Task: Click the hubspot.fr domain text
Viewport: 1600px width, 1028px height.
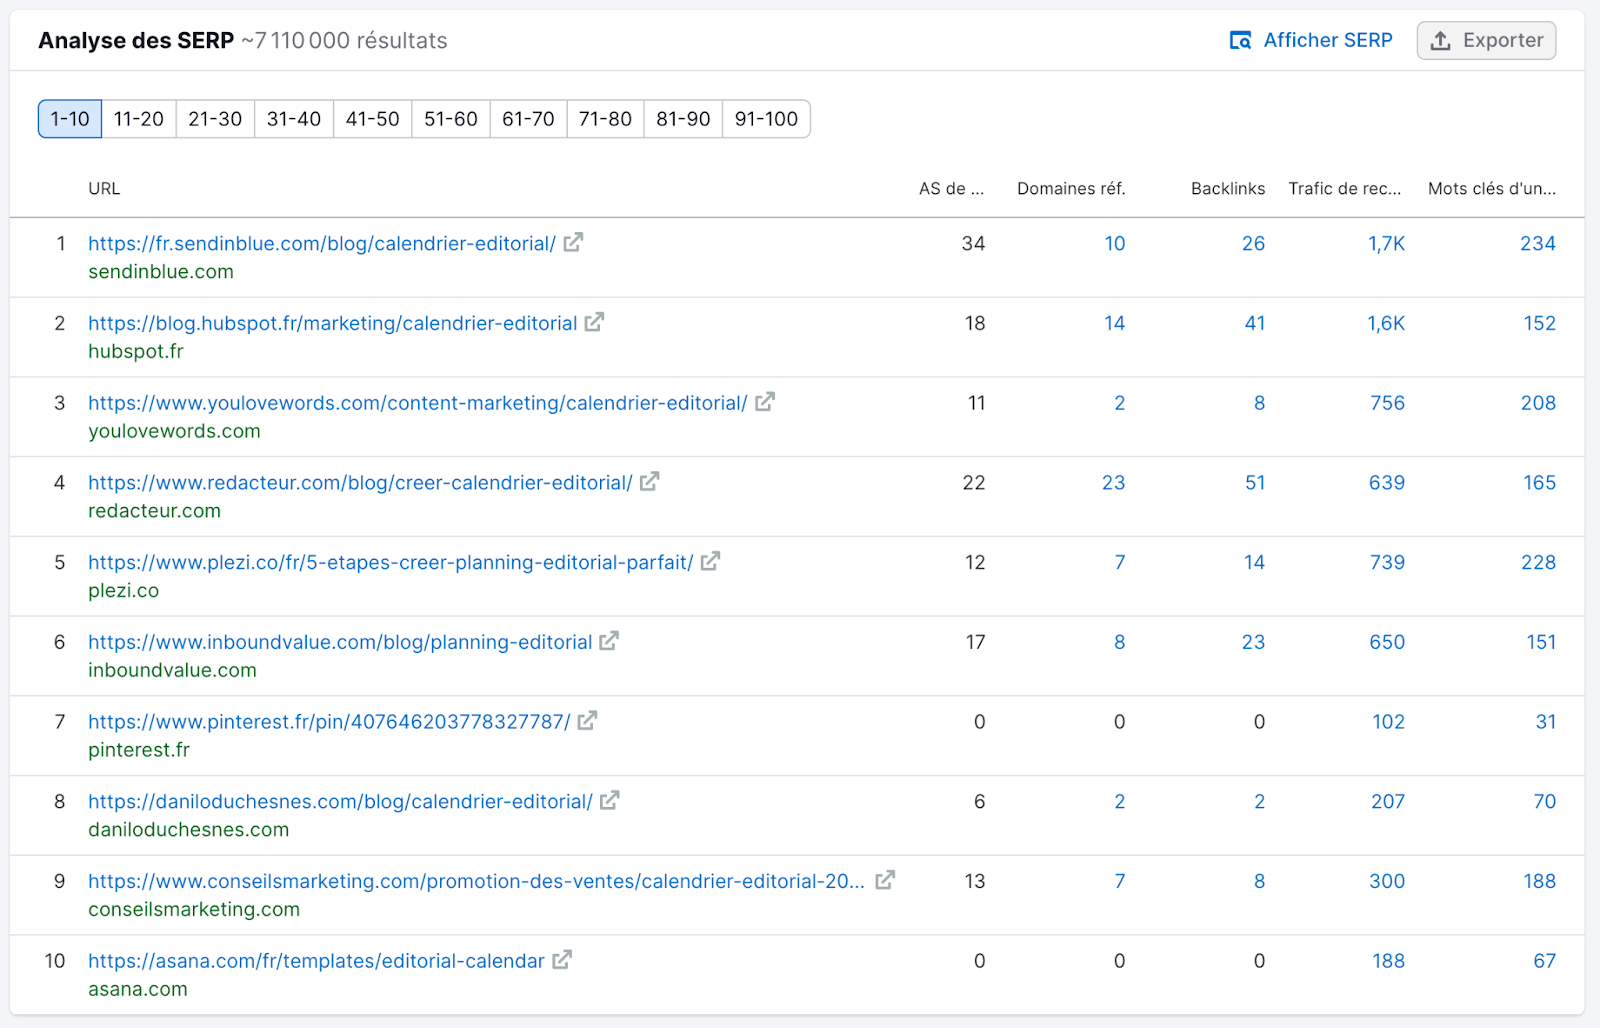Action: (x=136, y=352)
